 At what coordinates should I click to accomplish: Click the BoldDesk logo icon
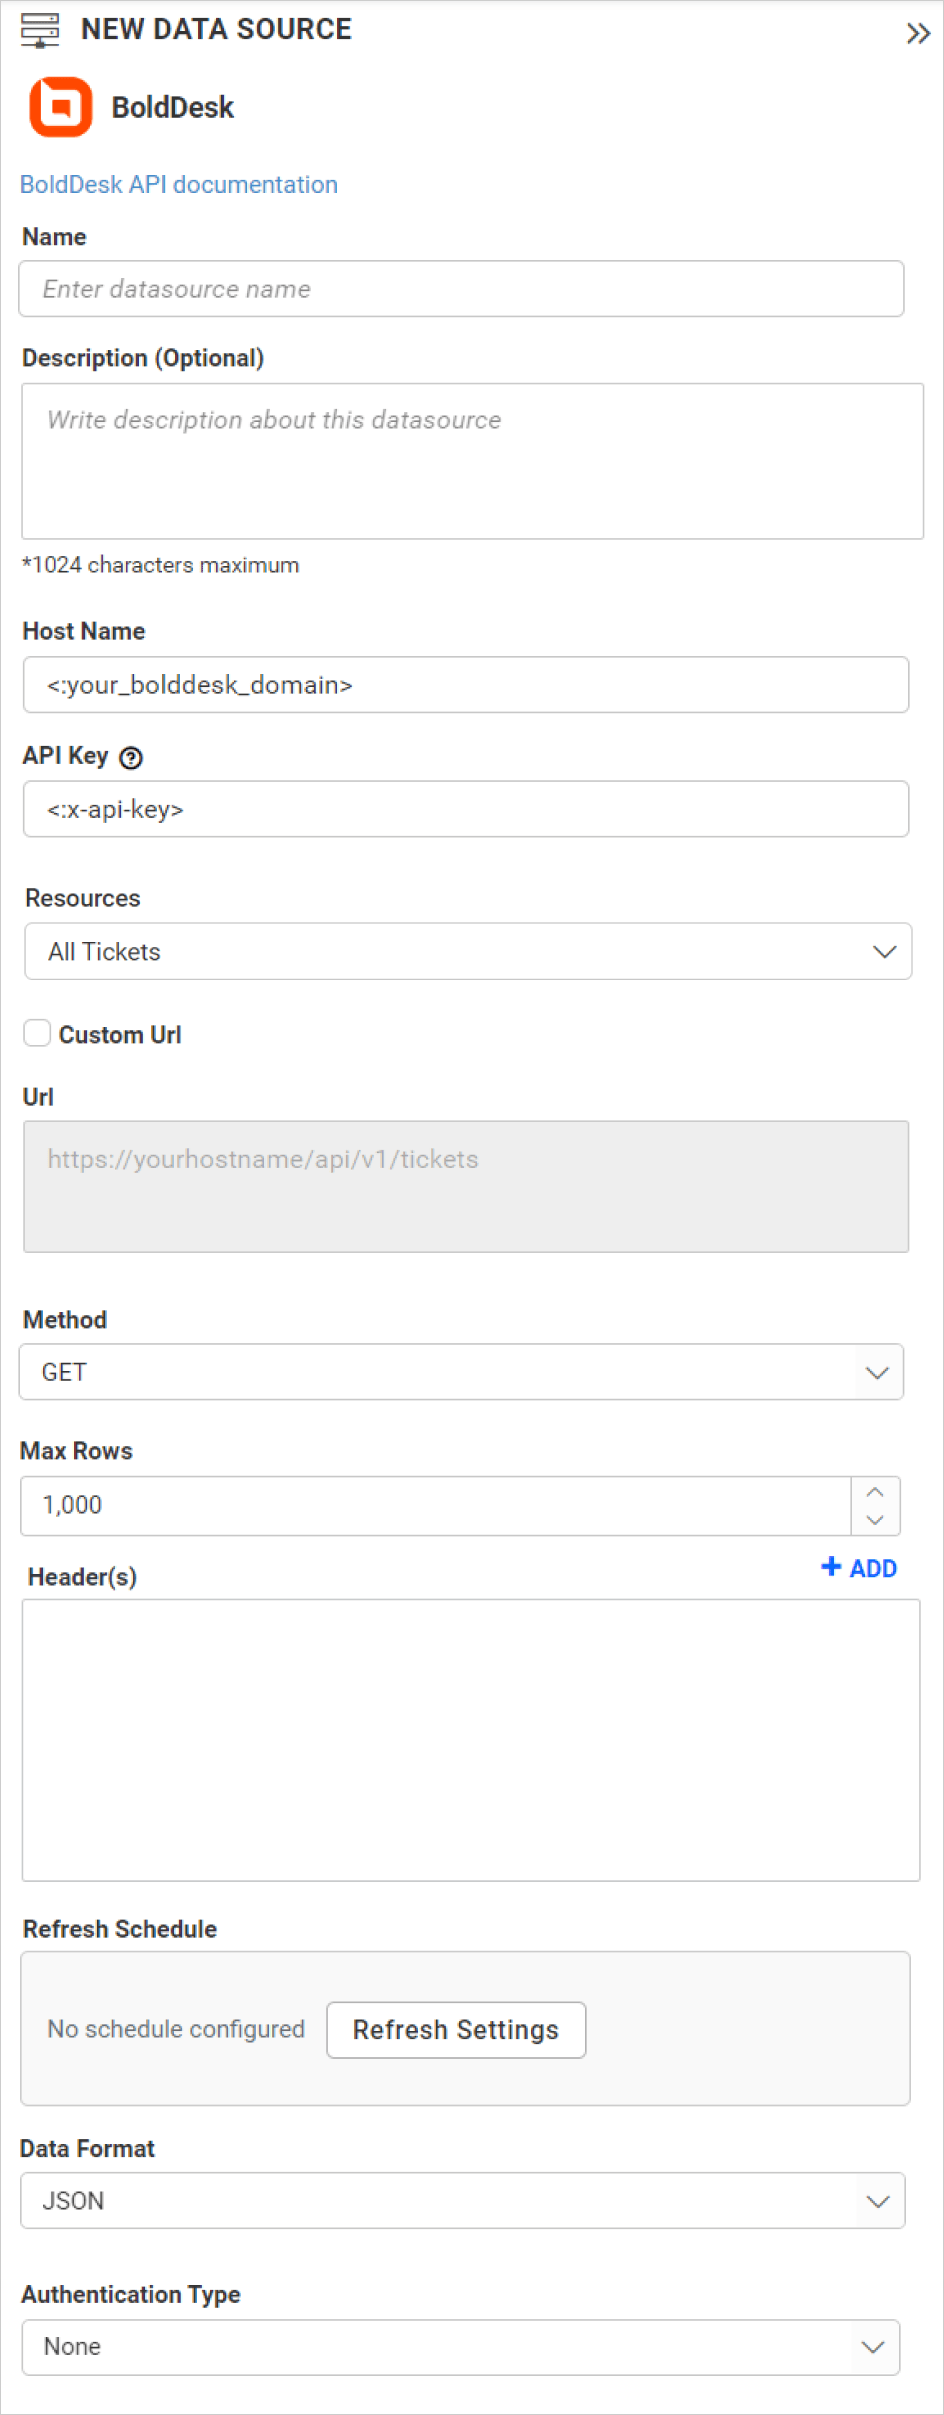pyautogui.click(x=61, y=107)
